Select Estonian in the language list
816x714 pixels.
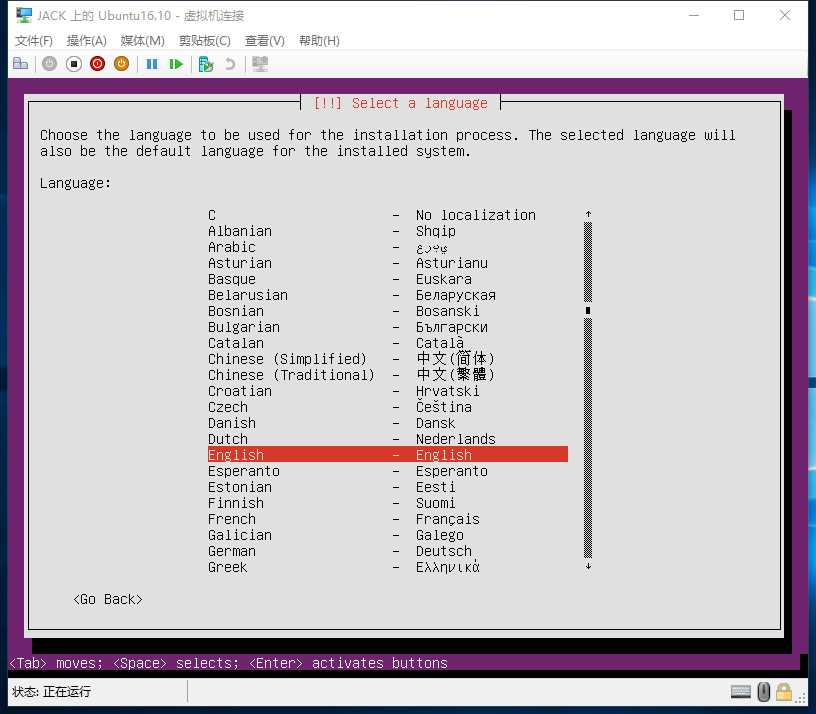[x=388, y=487]
